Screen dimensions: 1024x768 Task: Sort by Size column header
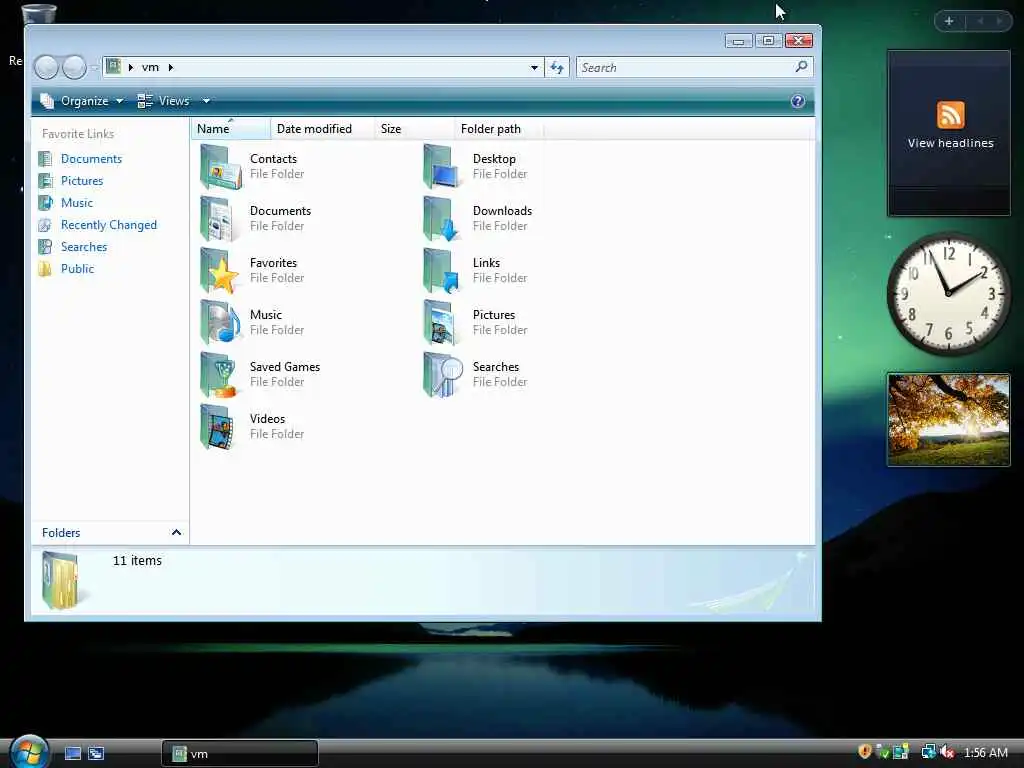[413, 129]
